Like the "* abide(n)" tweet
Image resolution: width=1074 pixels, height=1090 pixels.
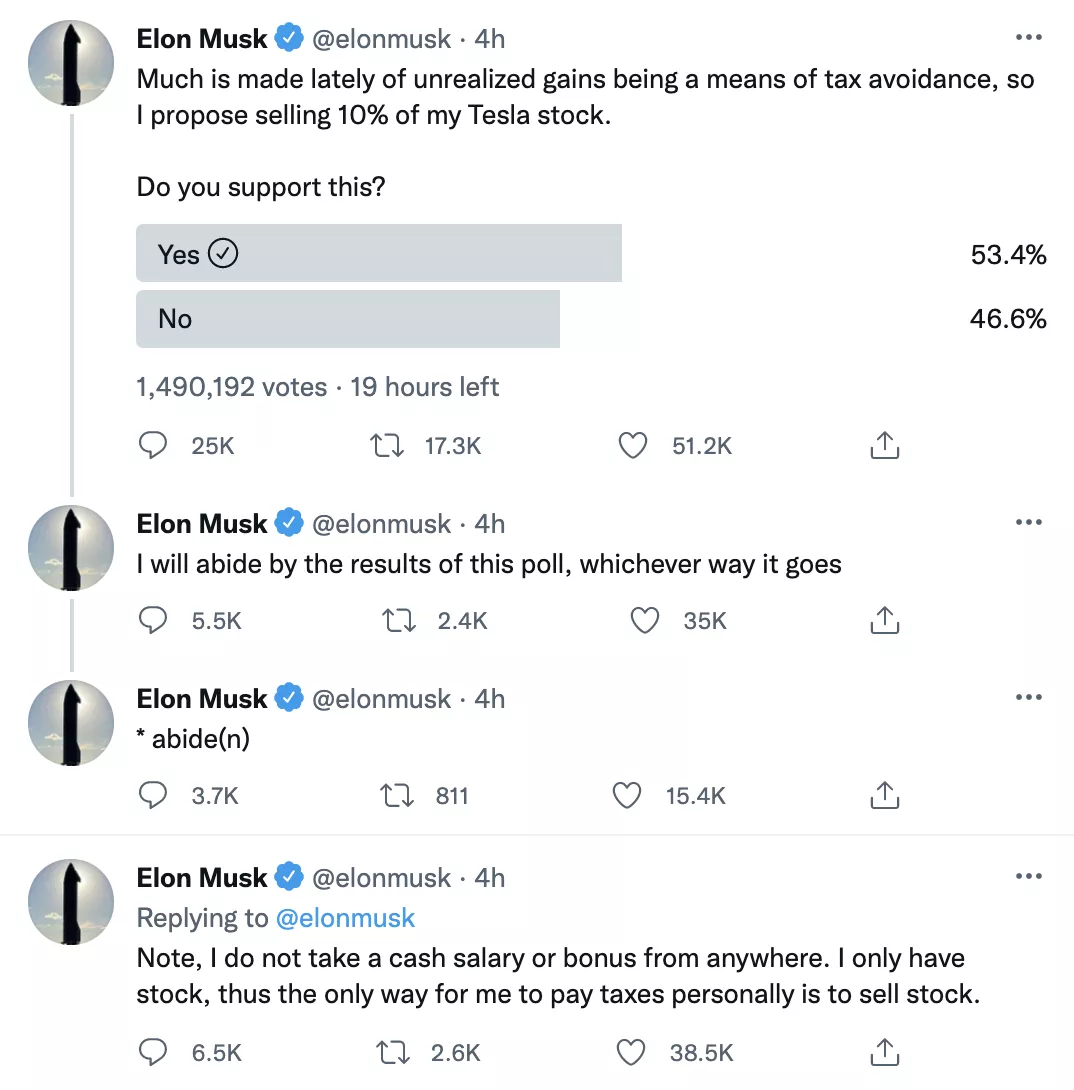(x=627, y=796)
